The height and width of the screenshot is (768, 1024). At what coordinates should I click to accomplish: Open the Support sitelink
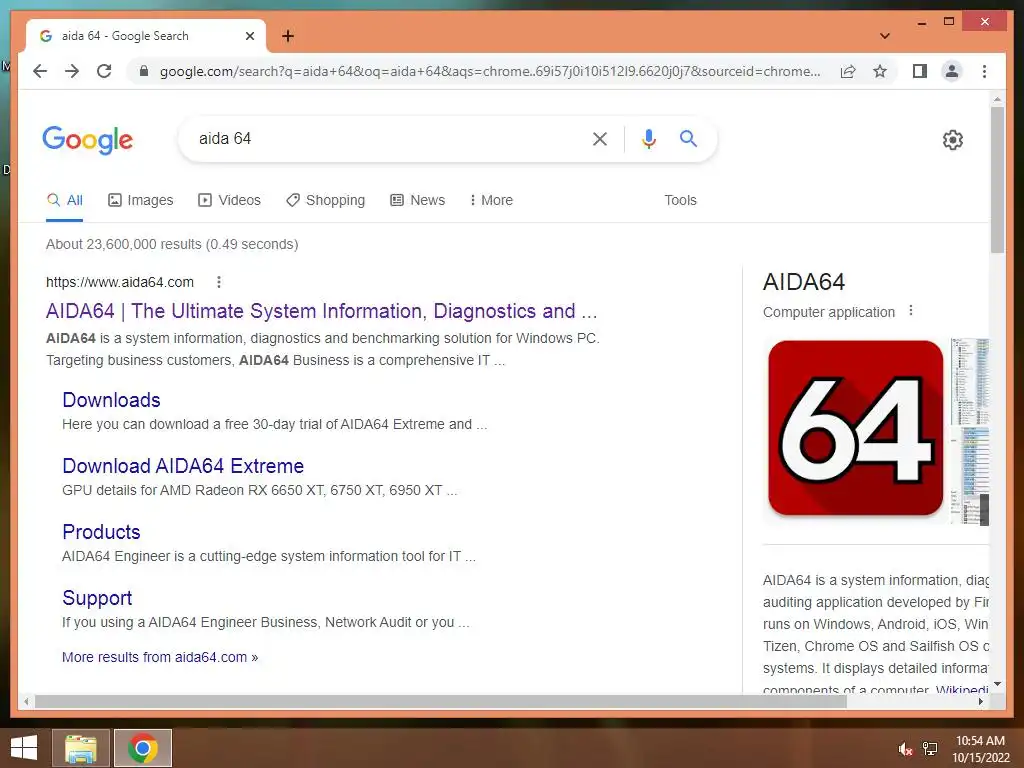[97, 598]
